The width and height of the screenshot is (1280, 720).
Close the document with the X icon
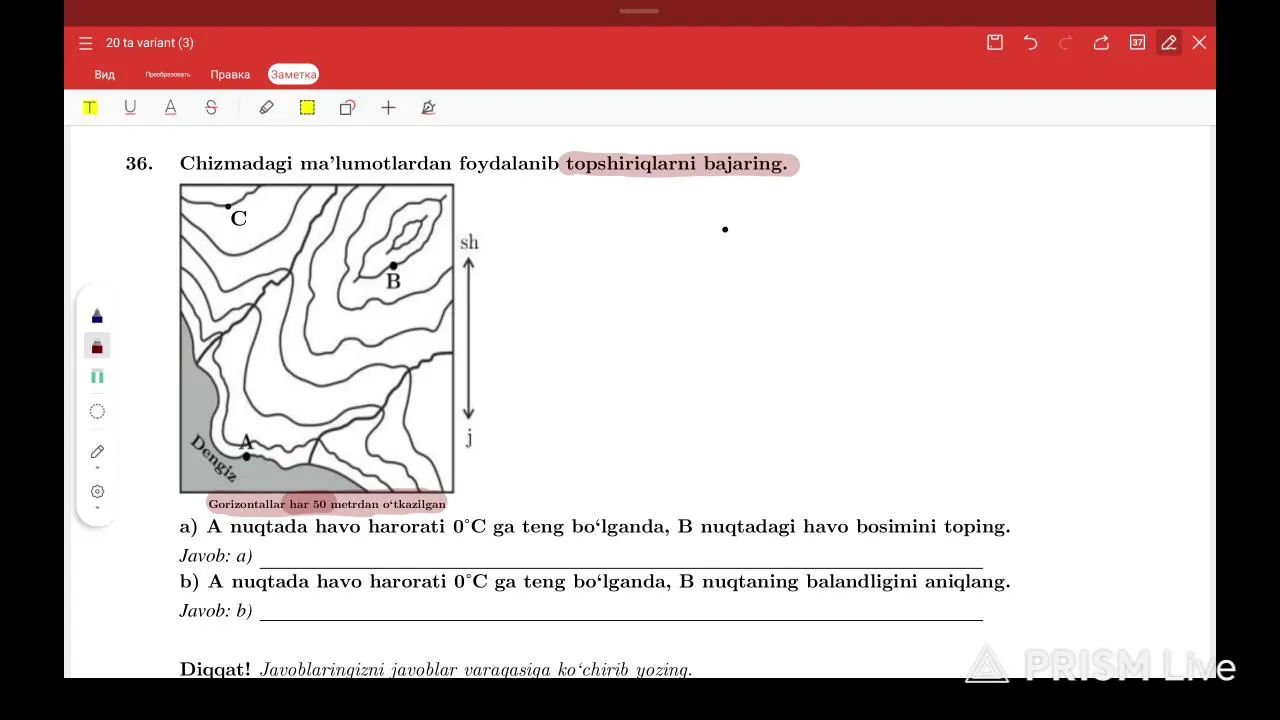coord(1200,42)
